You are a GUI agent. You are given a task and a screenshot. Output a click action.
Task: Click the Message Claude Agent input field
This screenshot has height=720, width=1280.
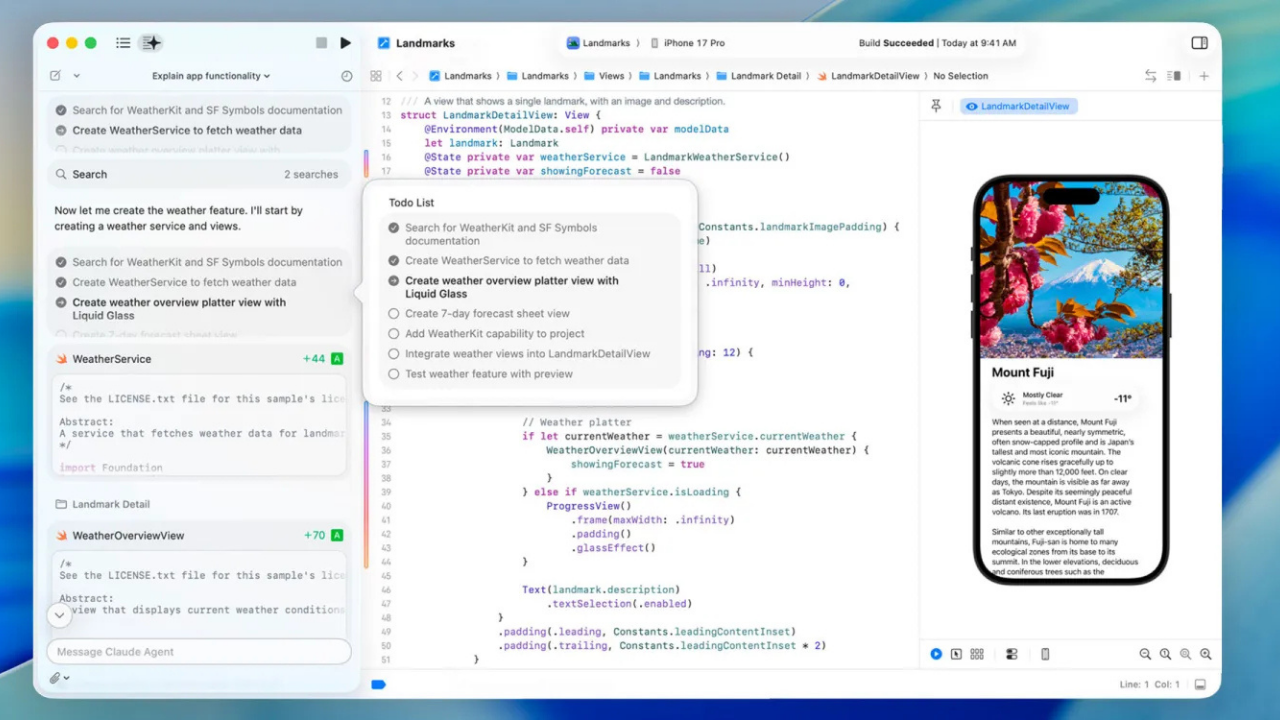pyautogui.click(x=198, y=651)
